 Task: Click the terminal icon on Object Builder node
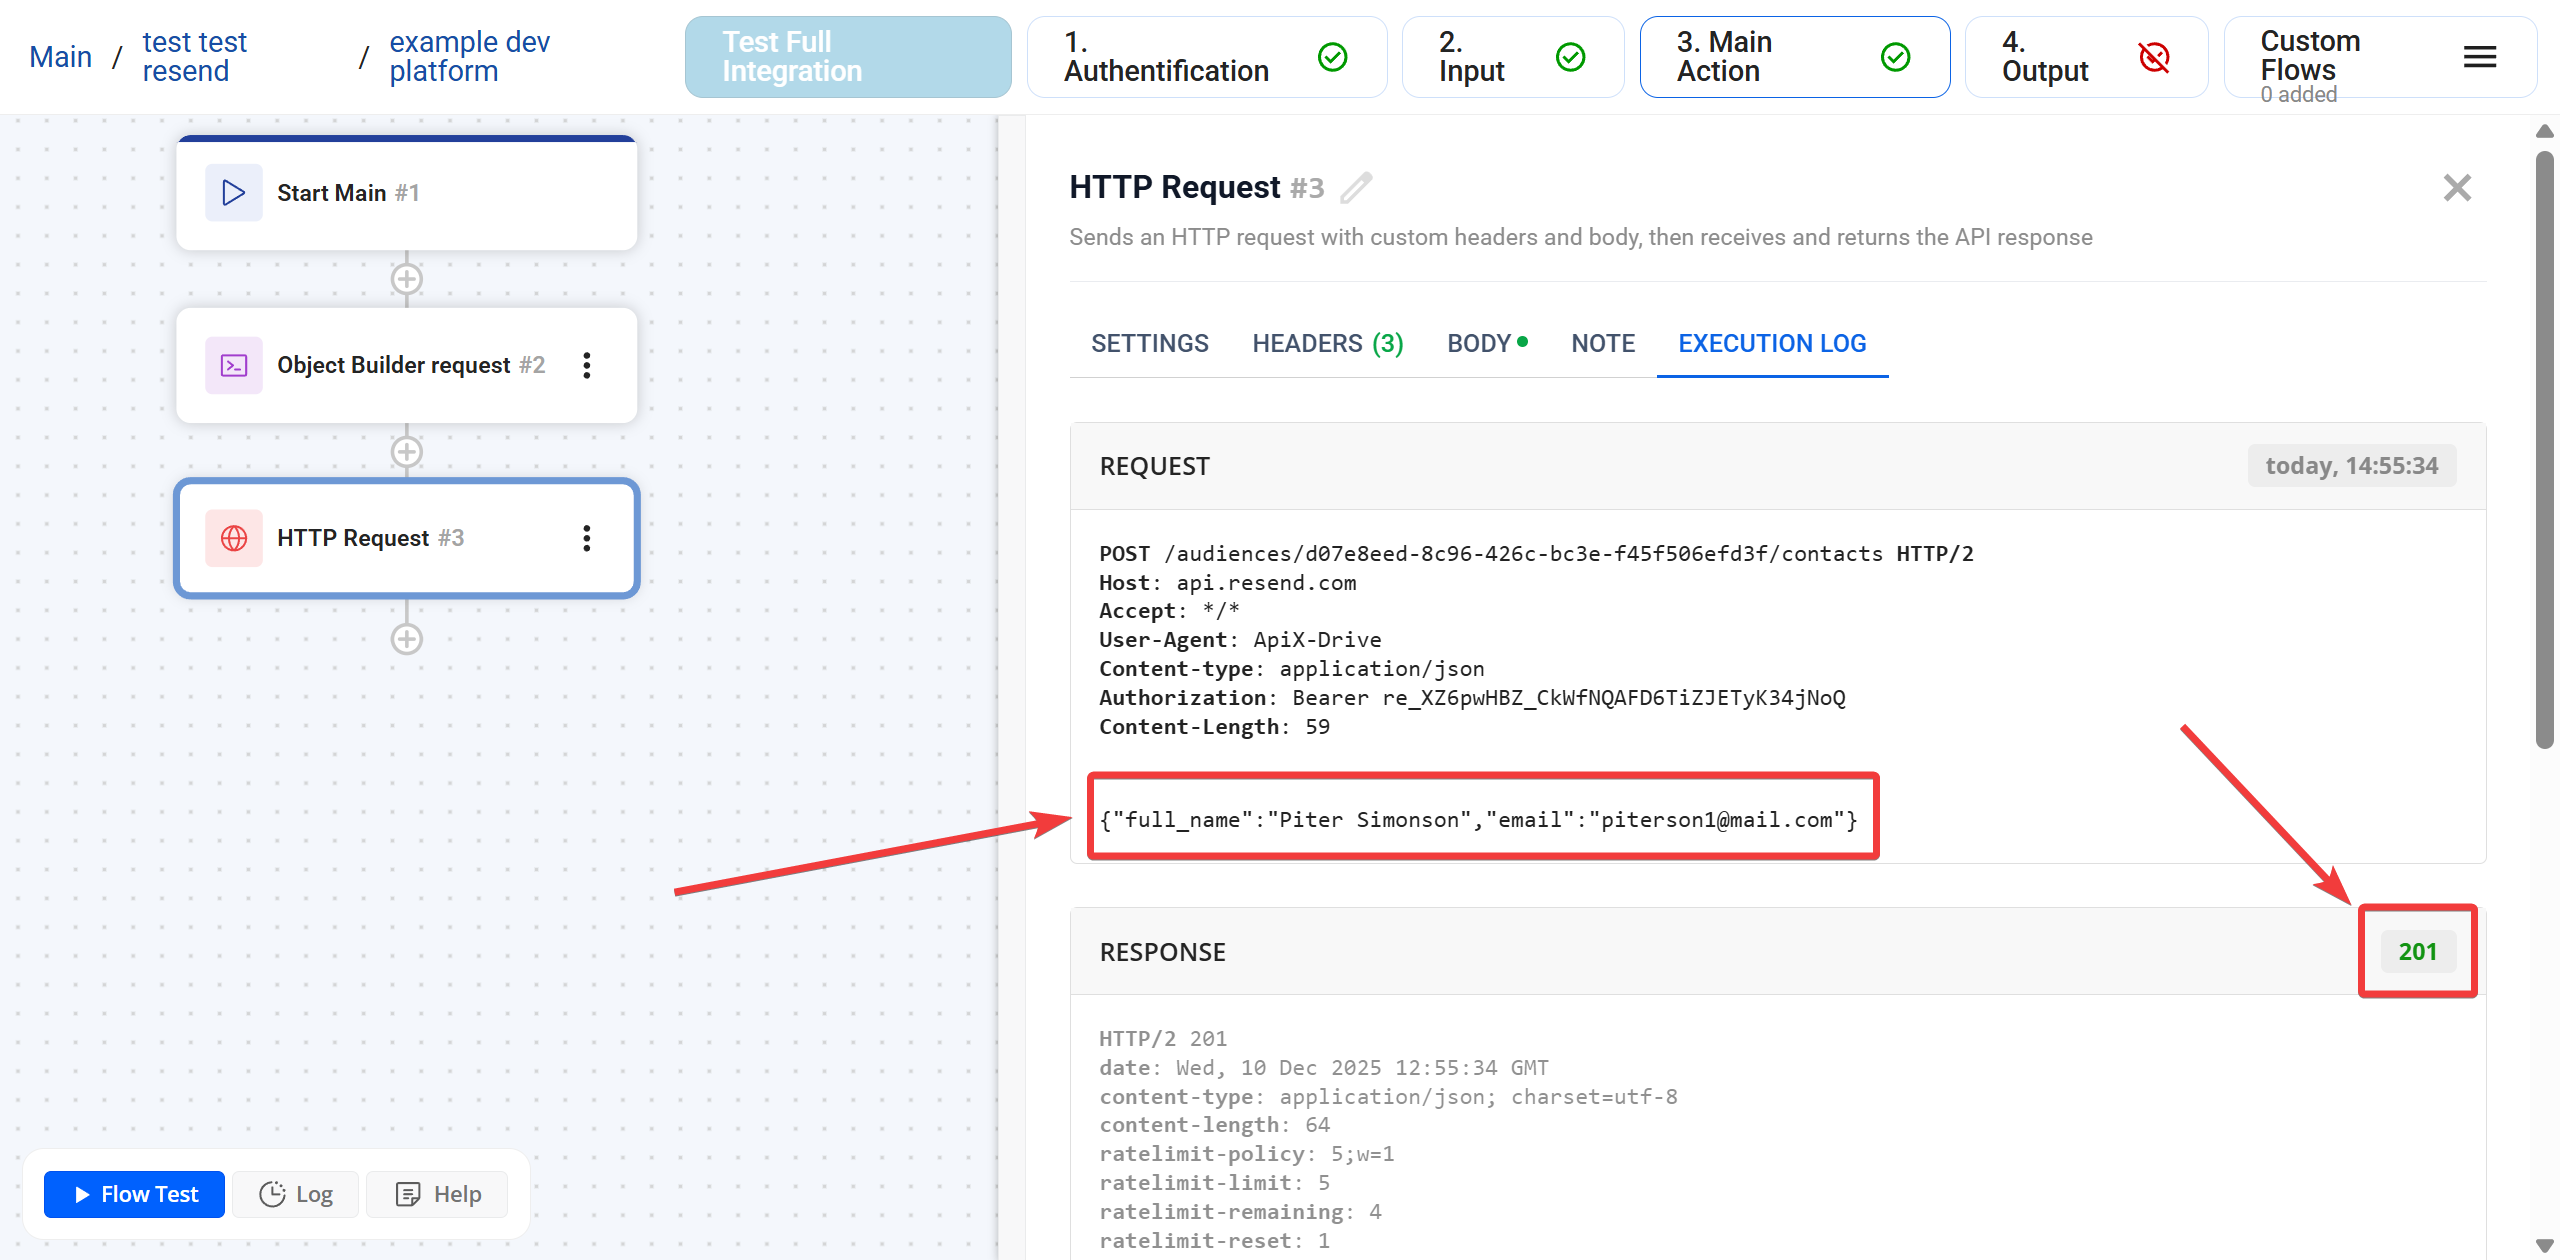click(234, 365)
